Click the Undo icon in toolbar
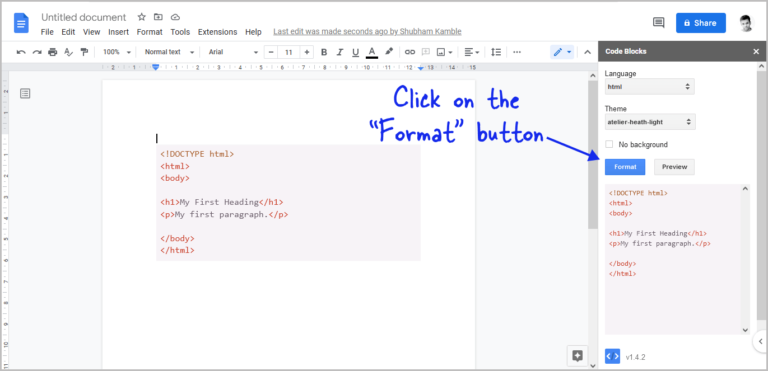This screenshot has height=371, width=768. (21, 52)
